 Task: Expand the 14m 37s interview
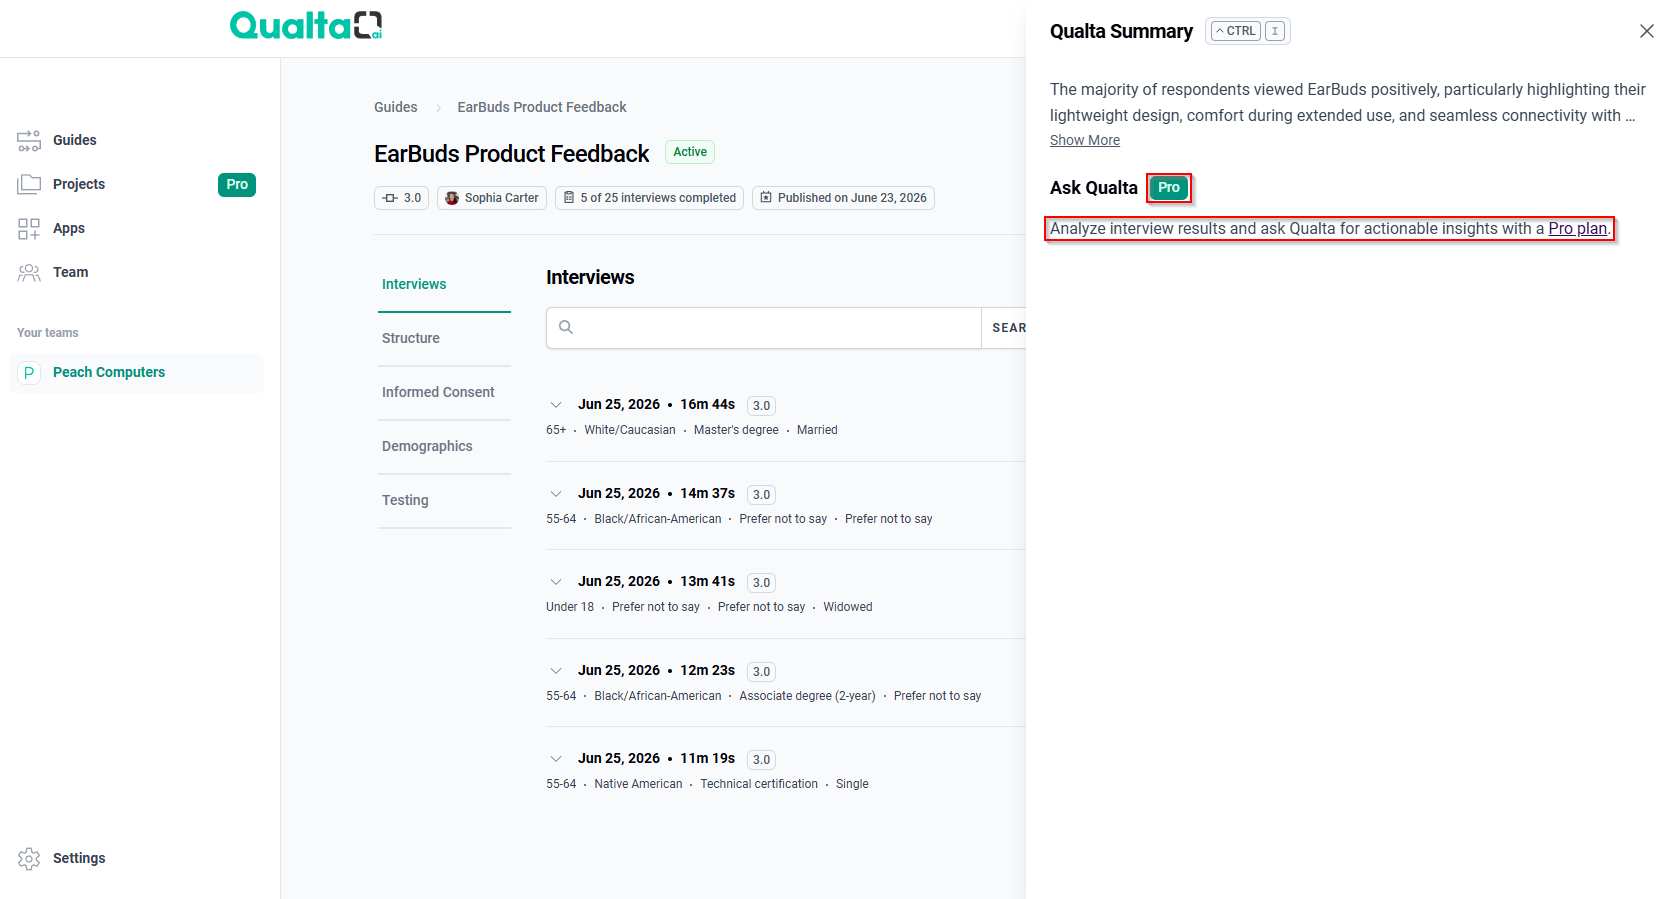[556, 494]
